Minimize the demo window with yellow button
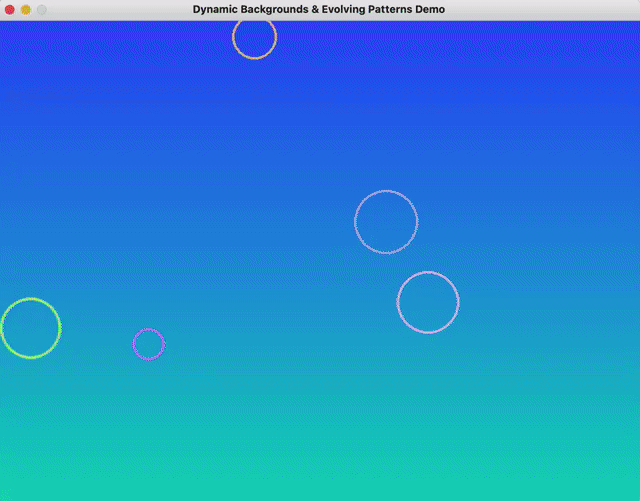 25,9
